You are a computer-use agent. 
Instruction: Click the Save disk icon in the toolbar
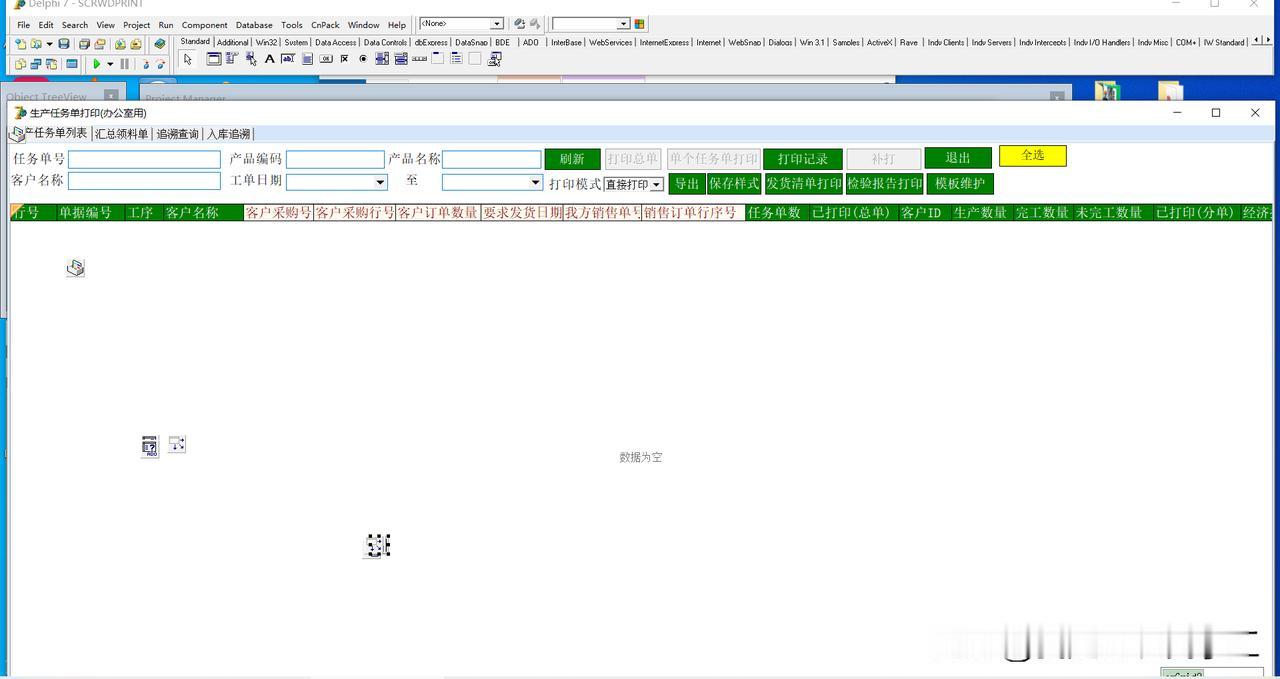(x=64, y=44)
